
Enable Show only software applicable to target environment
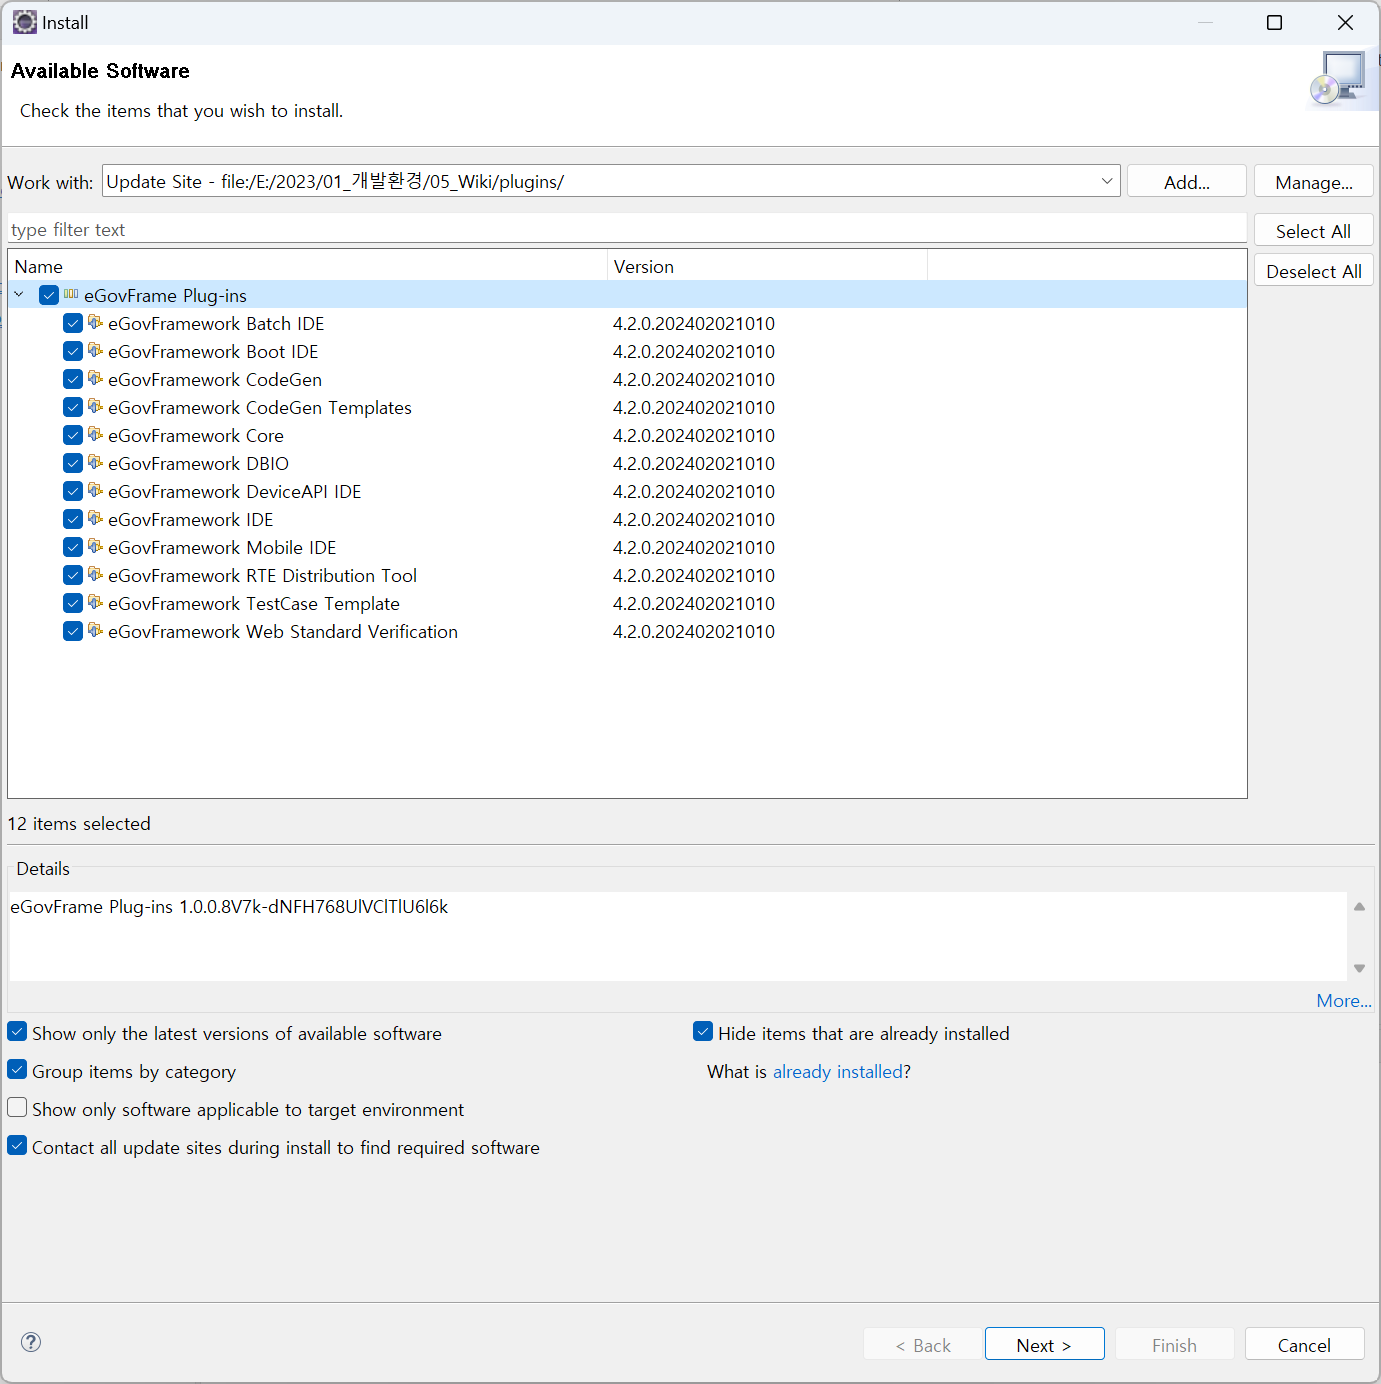pos(18,1108)
